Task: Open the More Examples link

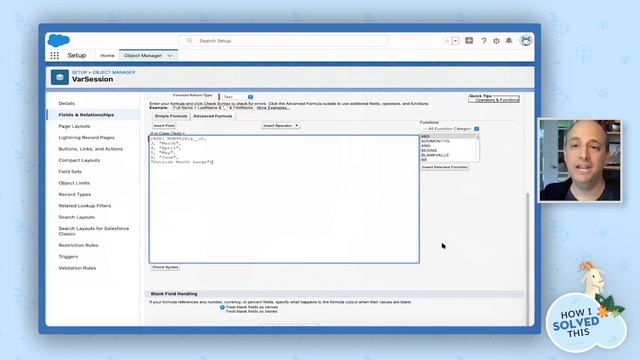Action: [x=272, y=108]
